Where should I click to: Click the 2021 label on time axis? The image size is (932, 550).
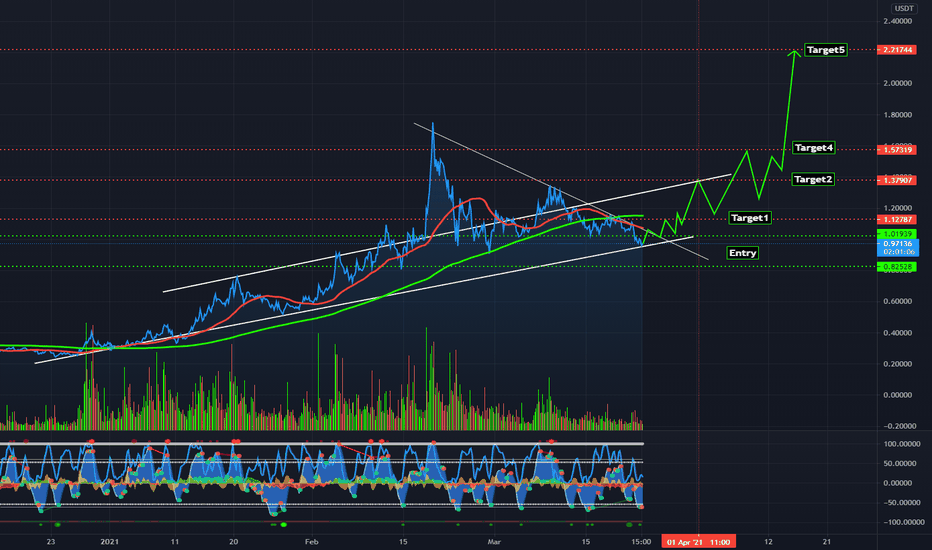click(109, 542)
